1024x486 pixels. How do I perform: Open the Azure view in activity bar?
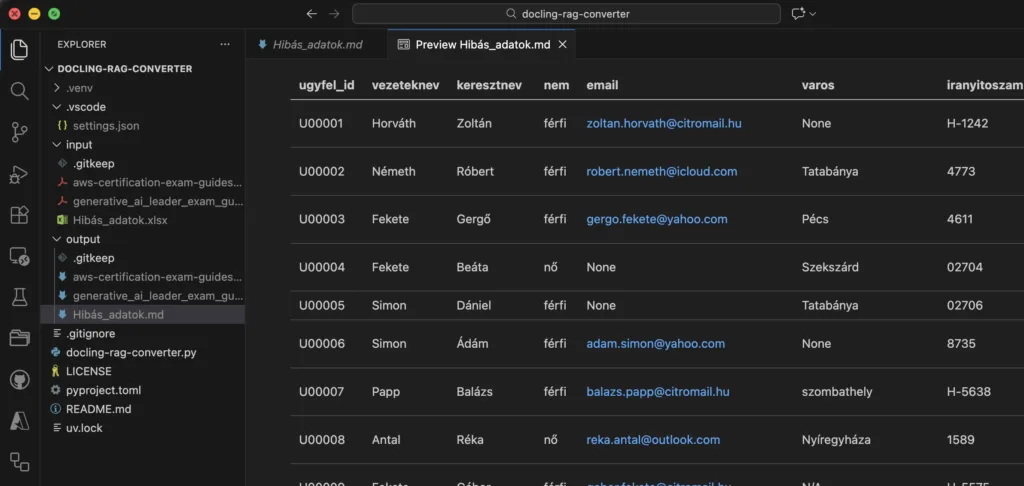(x=19, y=420)
